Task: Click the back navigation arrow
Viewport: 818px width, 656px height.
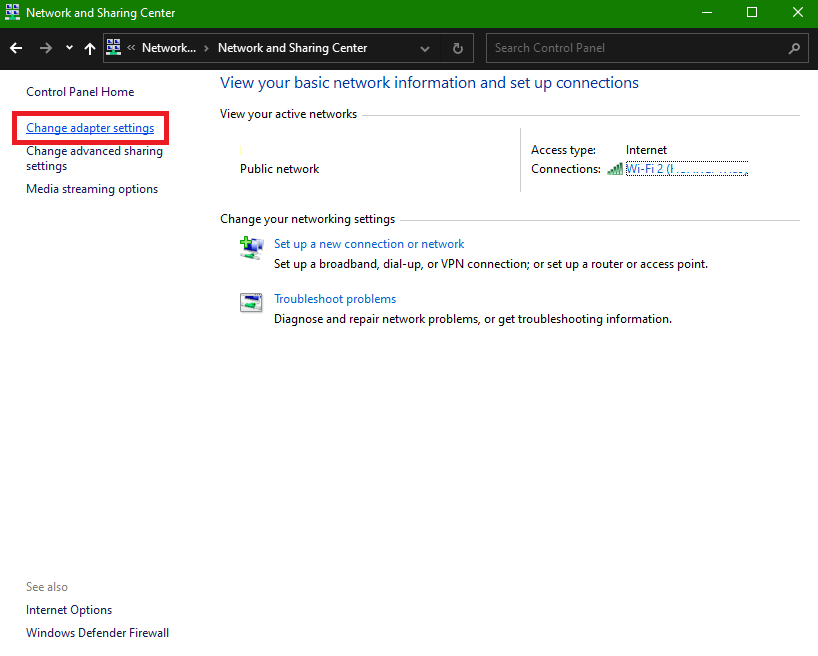Action: click(15, 47)
